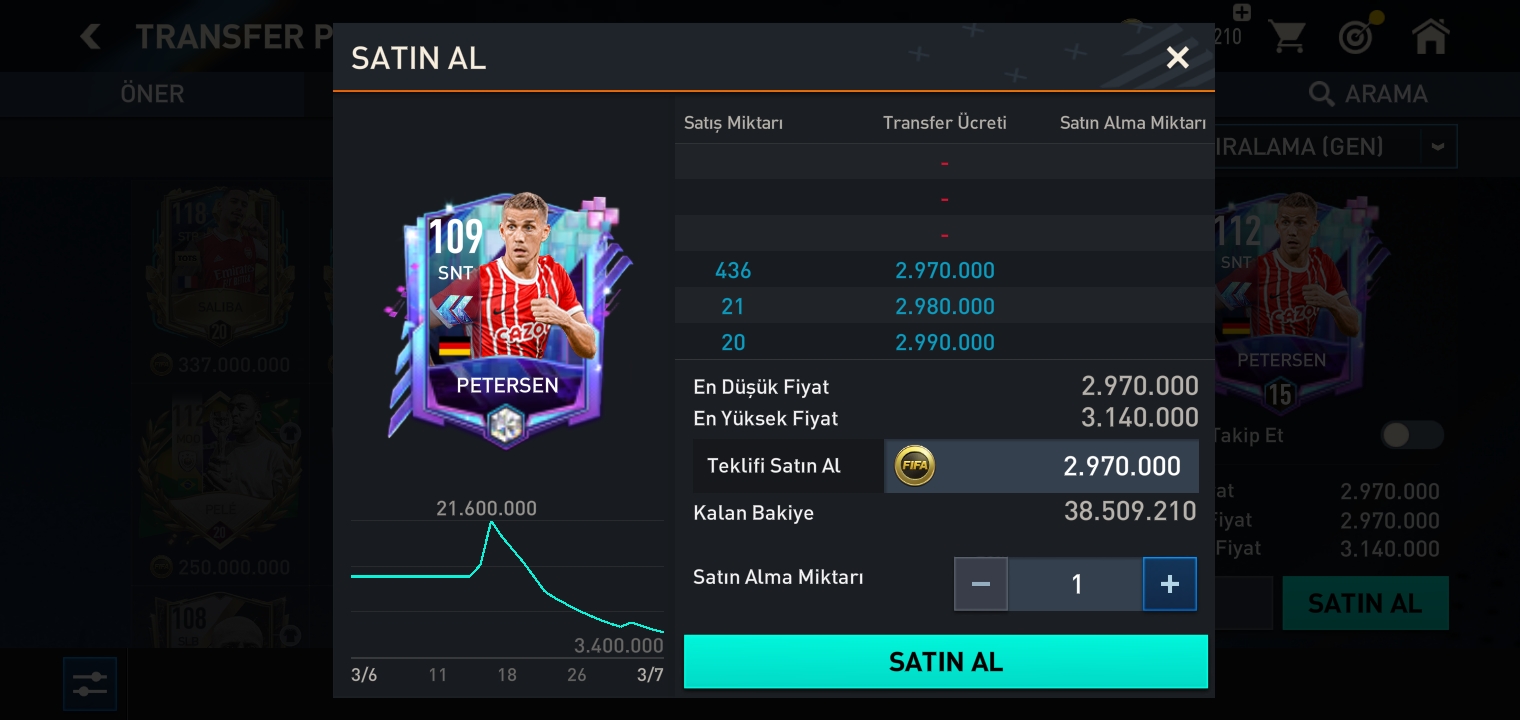The height and width of the screenshot is (720, 1520).
Task: Expand the Sıralama (GEN) dropdown arrow
Action: coord(1438,147)
